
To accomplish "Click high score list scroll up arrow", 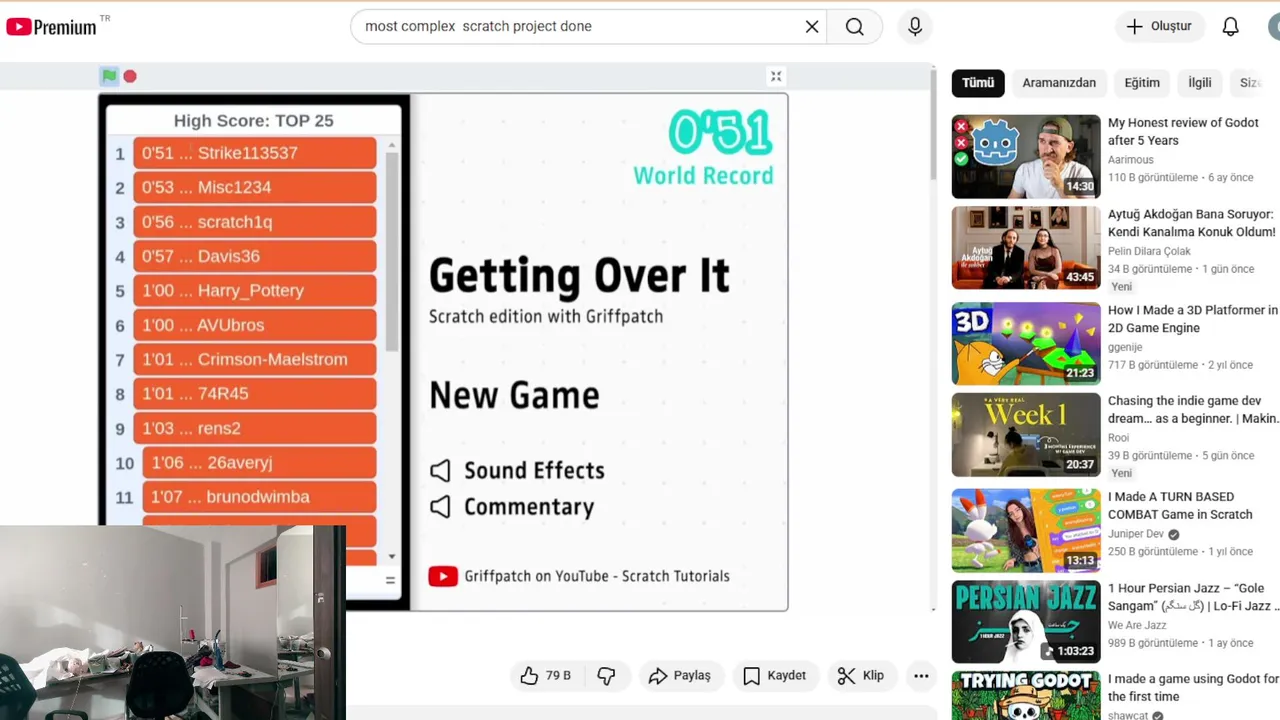I will (391, 145).
